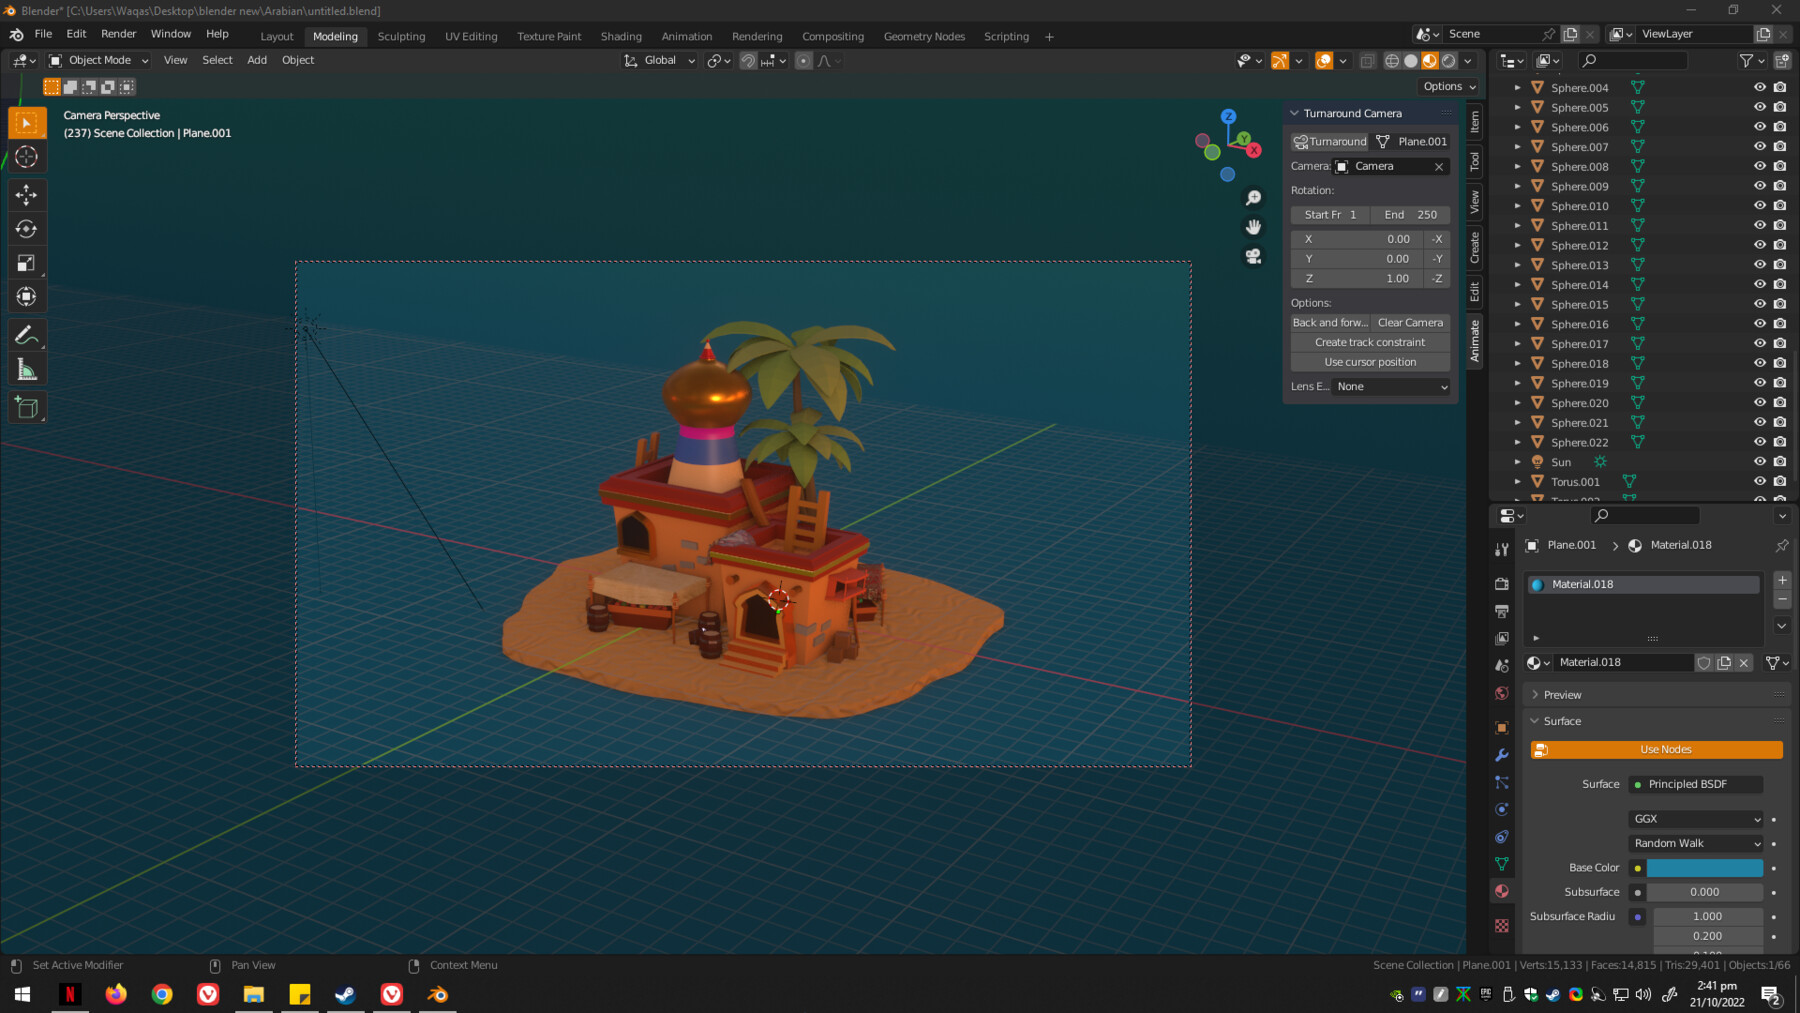Image resolution: width=1800 pixels, height=1013 pixels.
Task: Open Modifier properties with the wrench icon
Action: pyautogui.click(x=1501, y=755)
